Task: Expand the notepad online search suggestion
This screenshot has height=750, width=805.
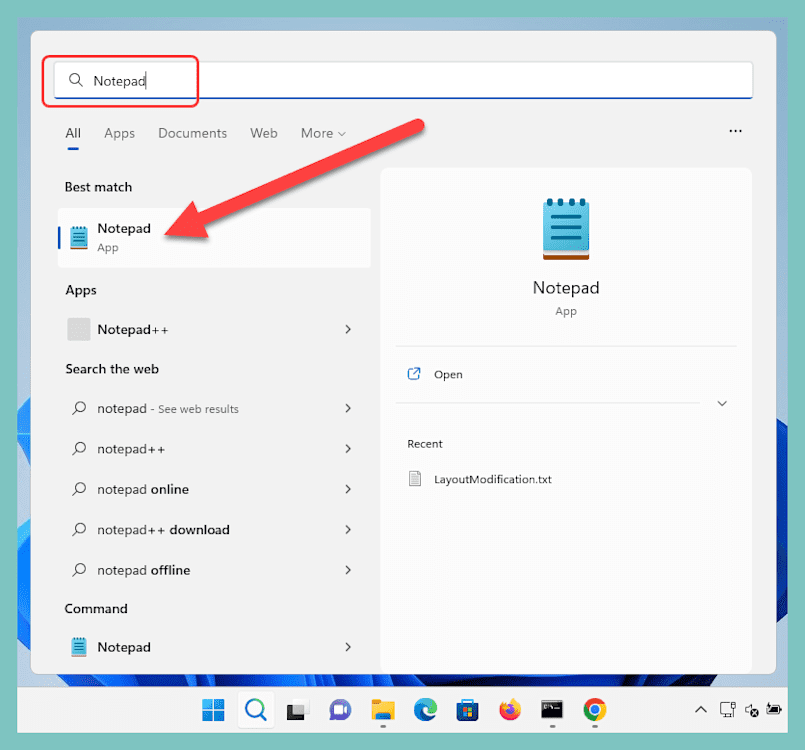Action: click(x=347, y=489)
